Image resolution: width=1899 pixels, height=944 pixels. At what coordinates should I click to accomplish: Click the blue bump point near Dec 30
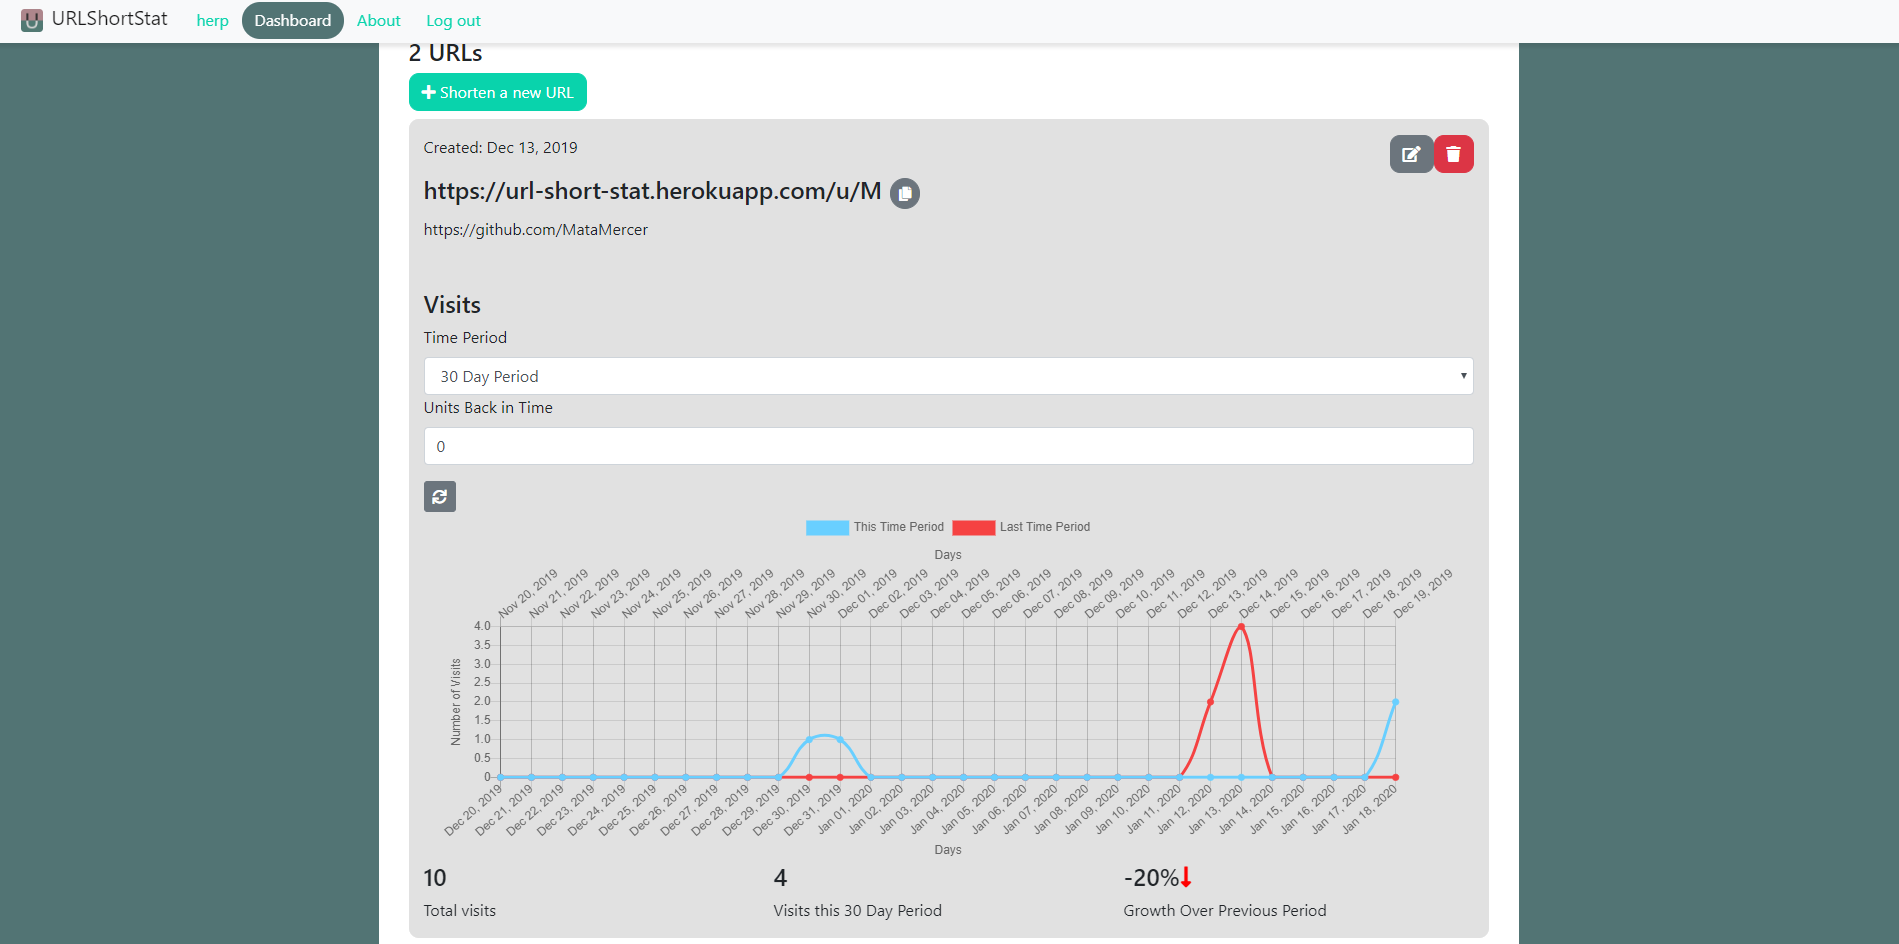pos(809,740)
